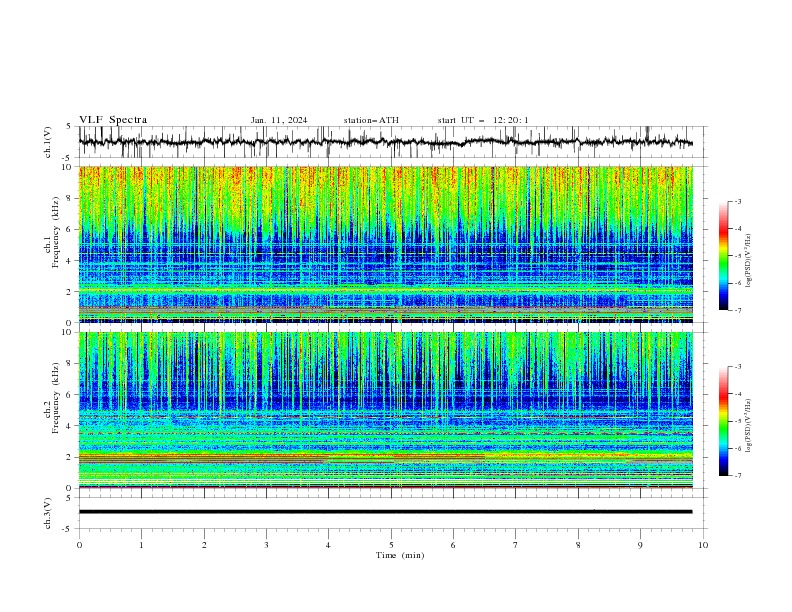The width and height of the screenshot is (792, 612).
Task: Click the ch.1 spectrogram plot area
Action: point(385,244)
